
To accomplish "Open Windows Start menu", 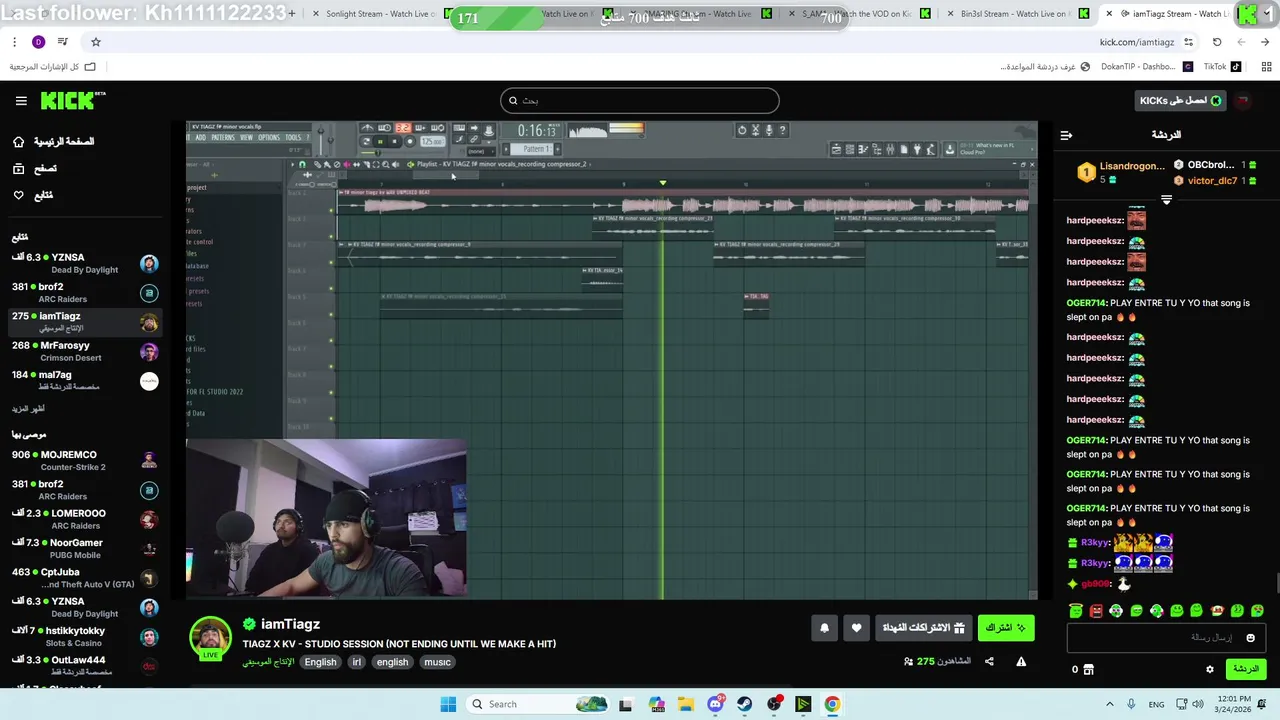I will (x=448, y=704).
